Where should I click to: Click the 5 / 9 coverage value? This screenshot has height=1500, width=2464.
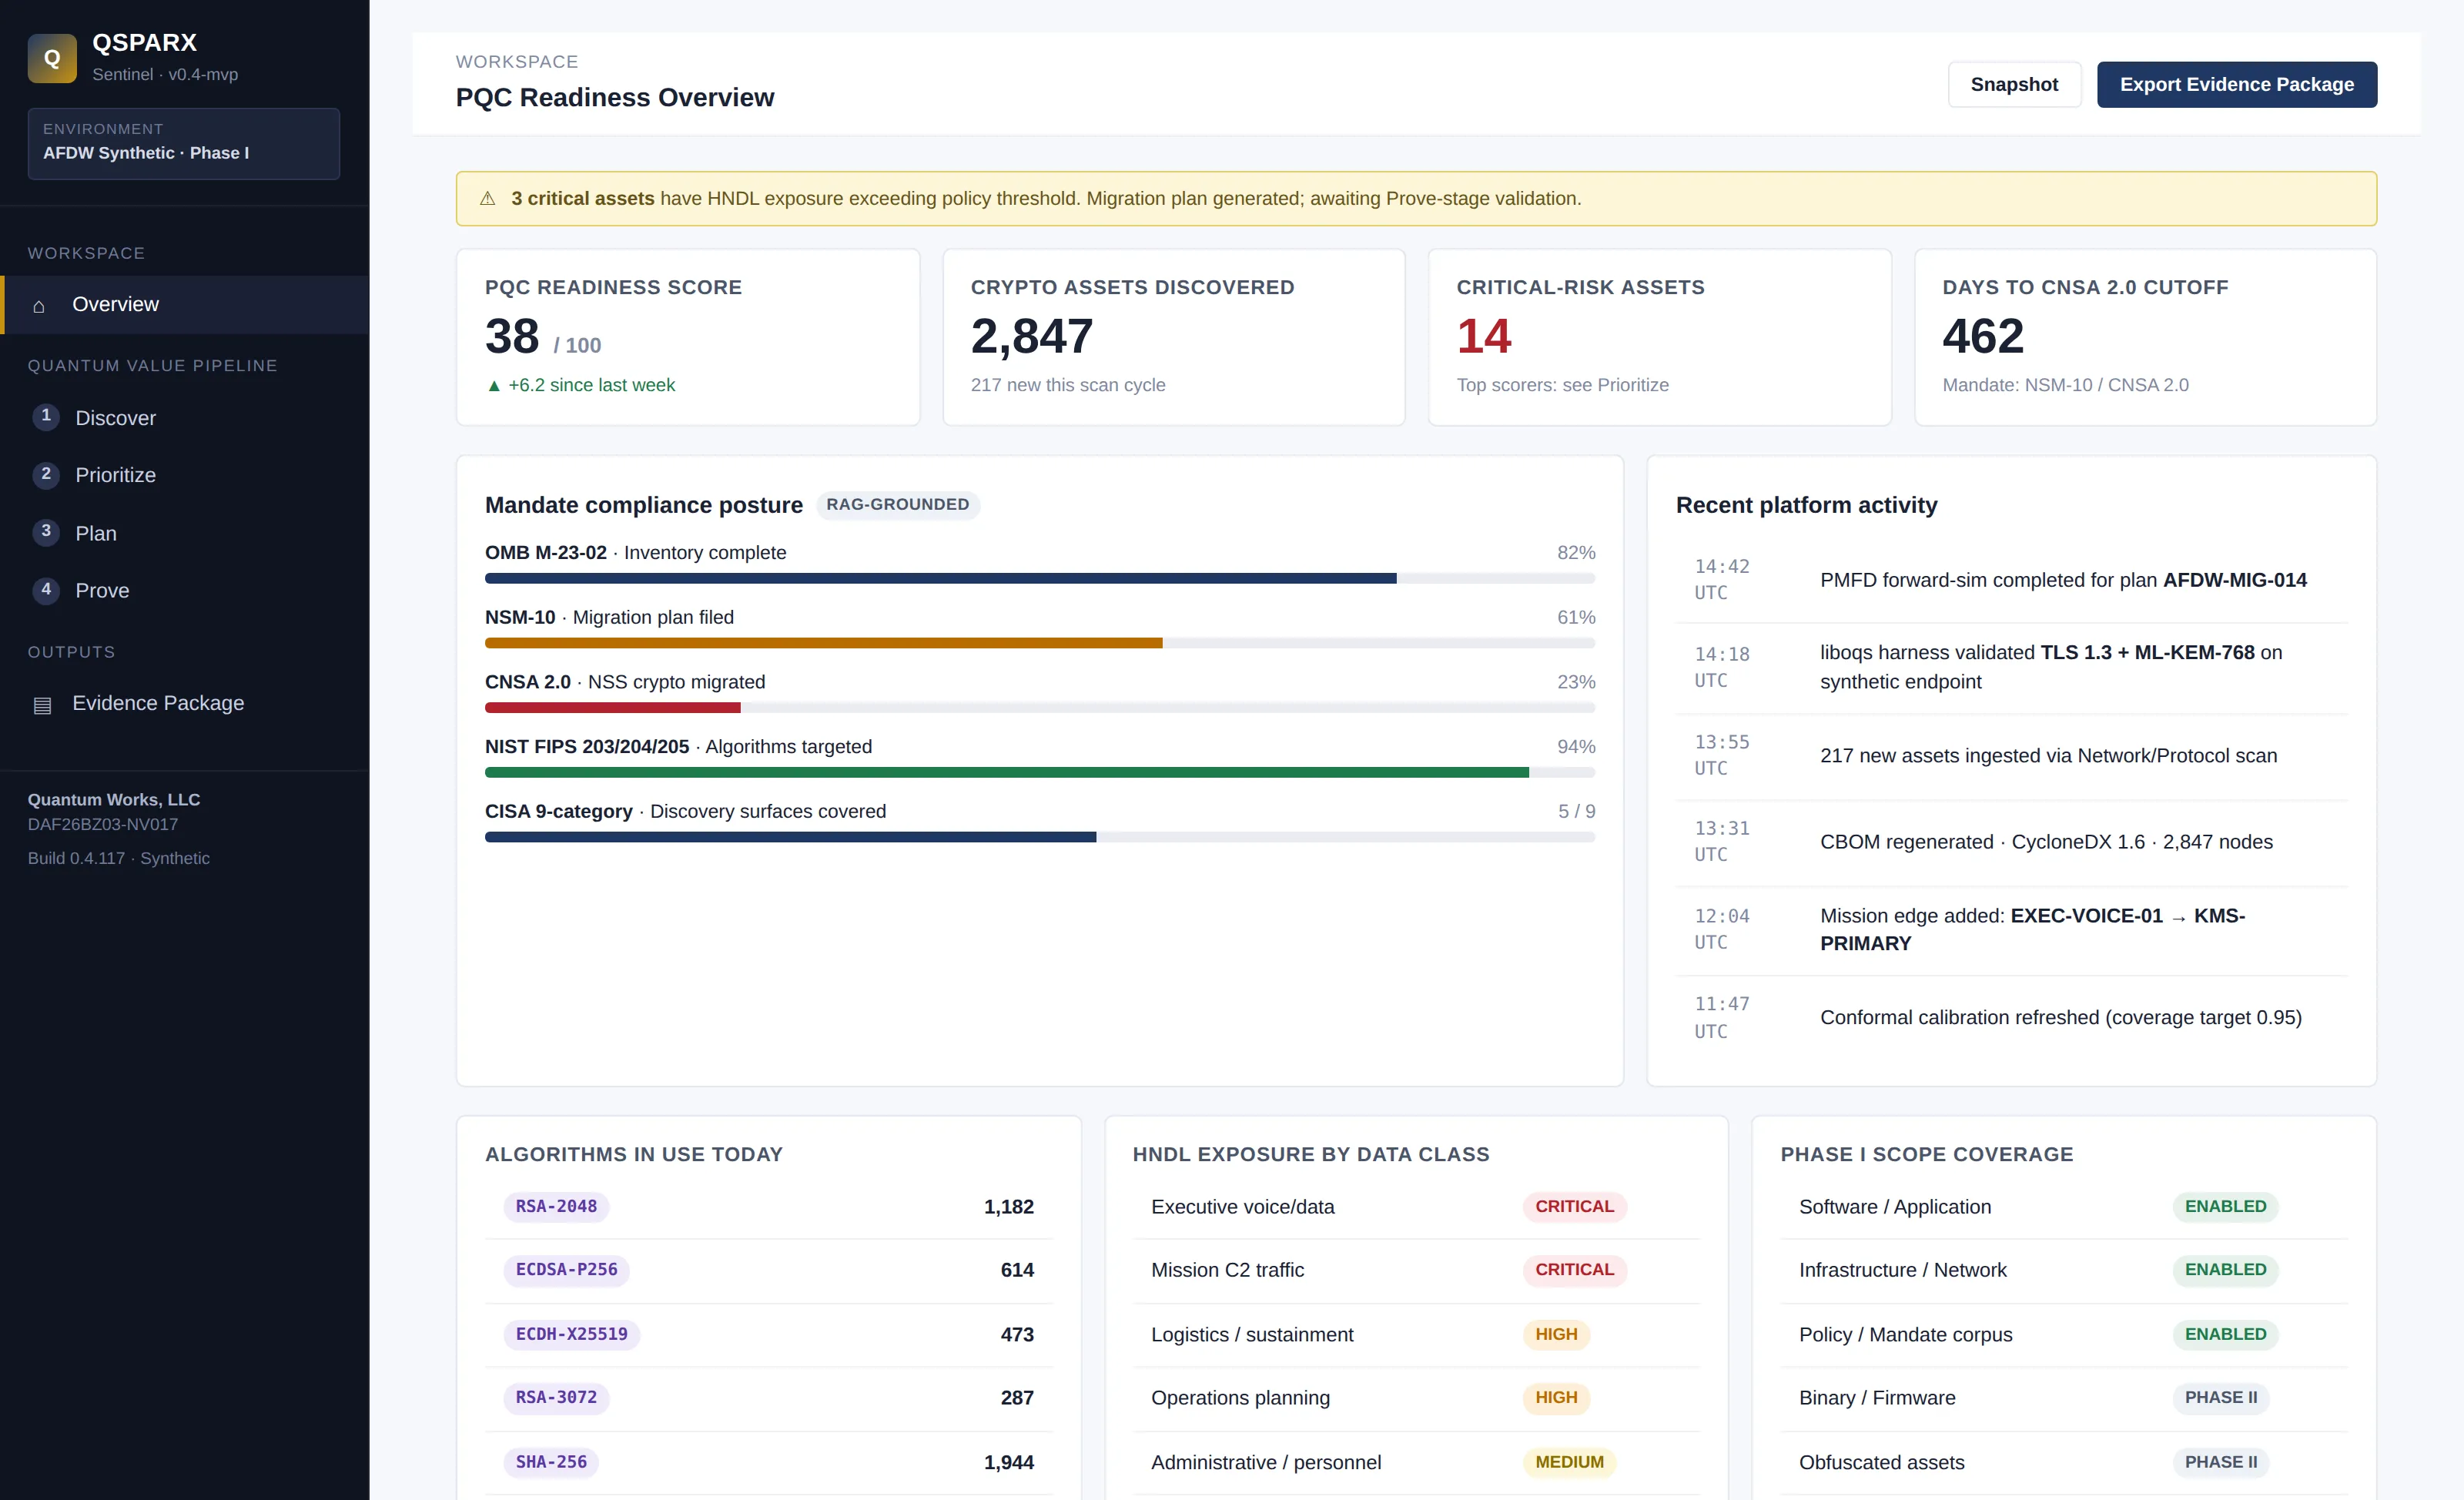[x=1576, y=812]
